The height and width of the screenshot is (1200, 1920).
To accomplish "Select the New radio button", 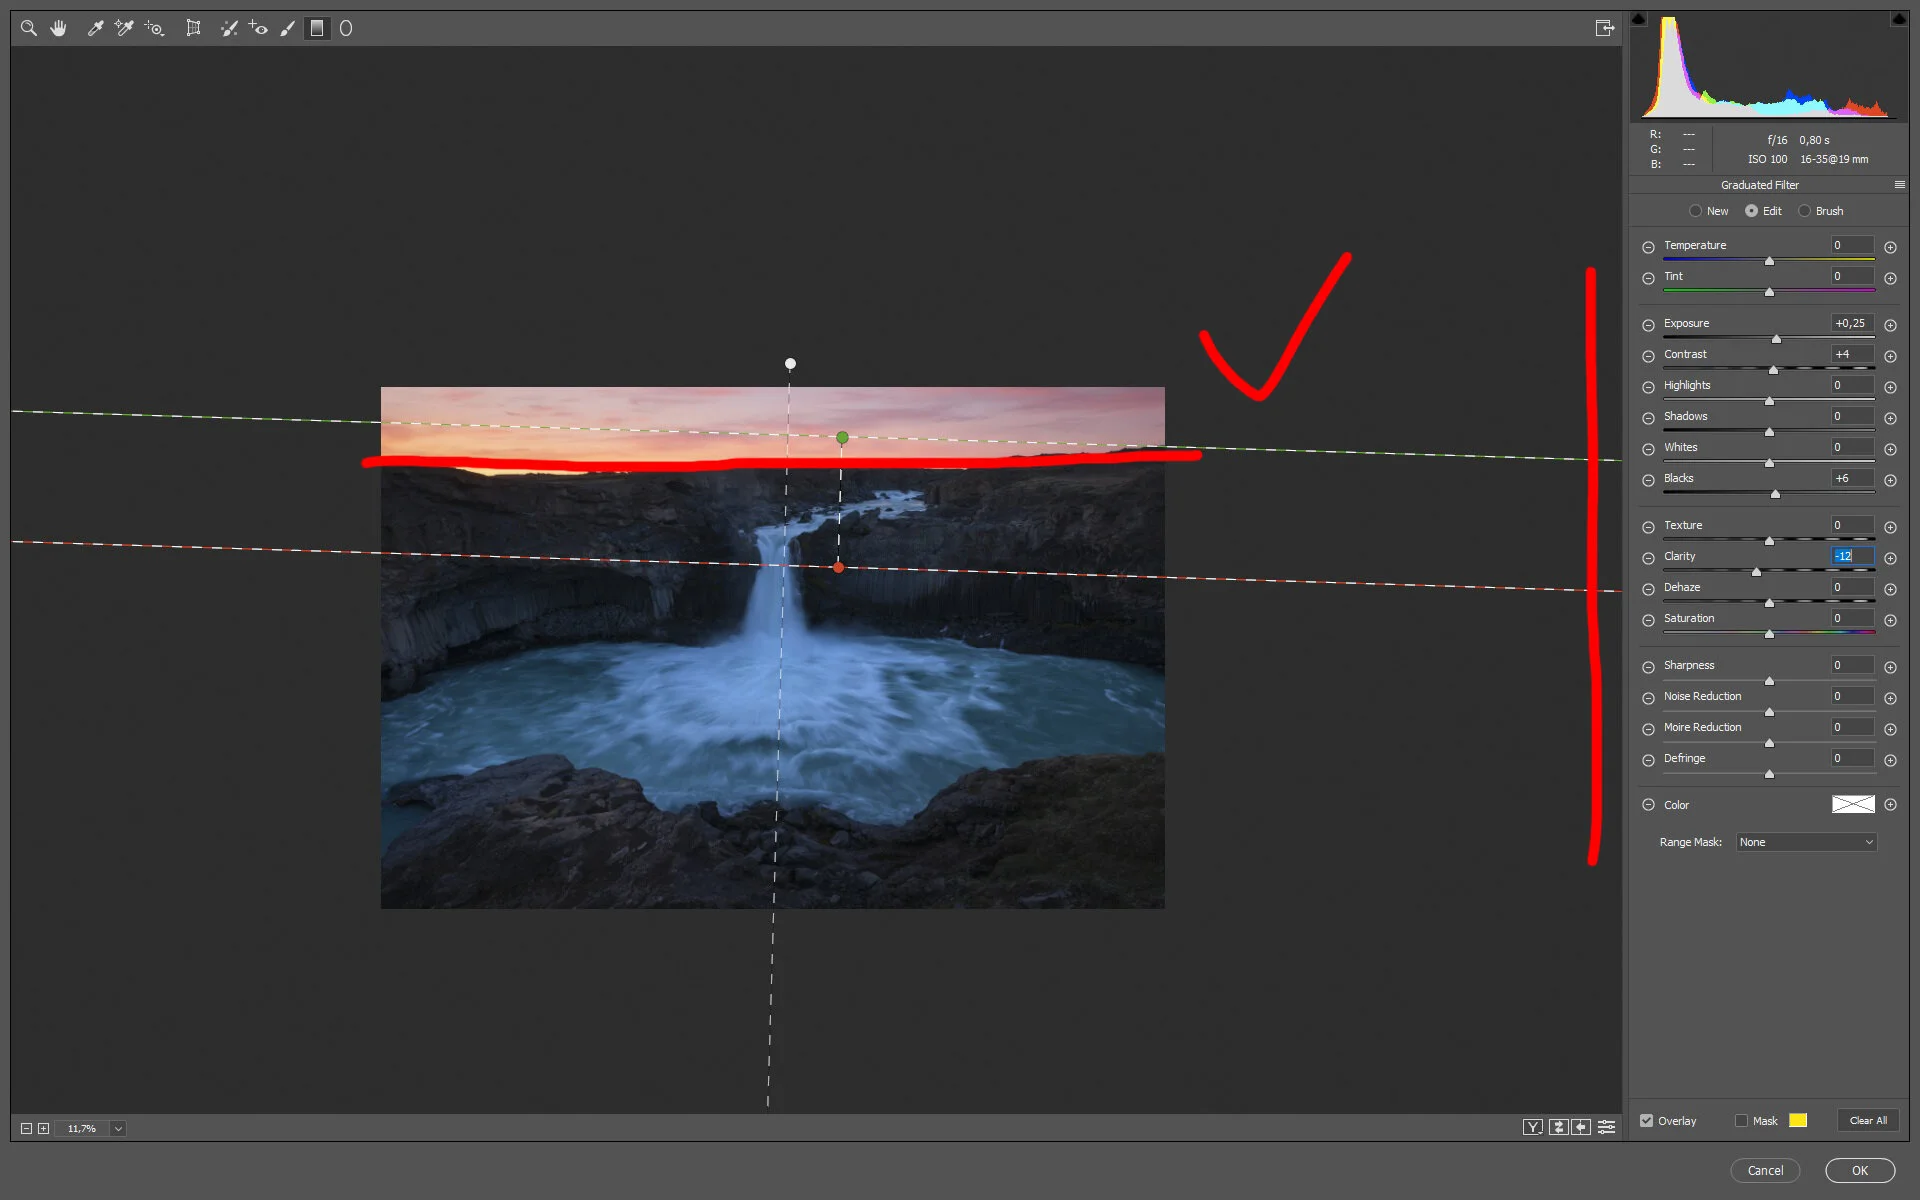I will click(x=1697, y=211).
